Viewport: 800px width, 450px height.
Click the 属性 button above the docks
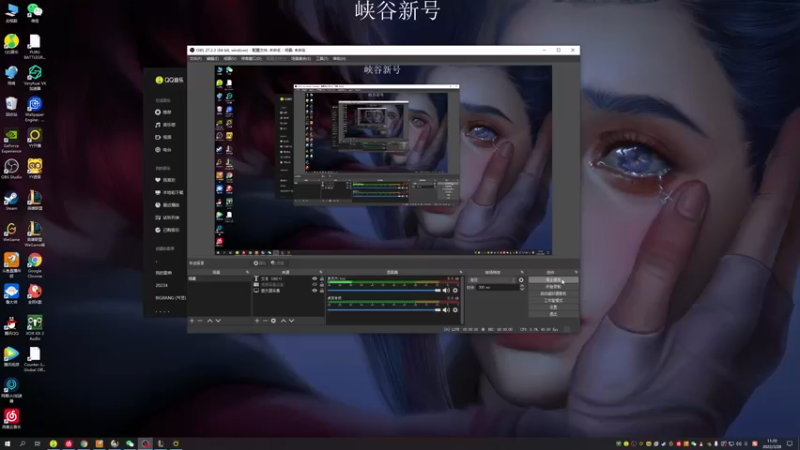[260, 263]
